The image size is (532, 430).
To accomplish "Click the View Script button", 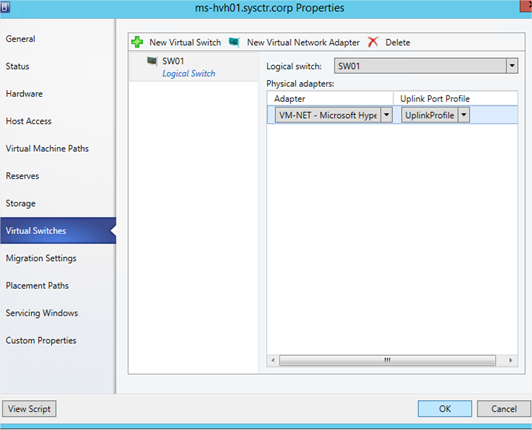I will (29, 409).
